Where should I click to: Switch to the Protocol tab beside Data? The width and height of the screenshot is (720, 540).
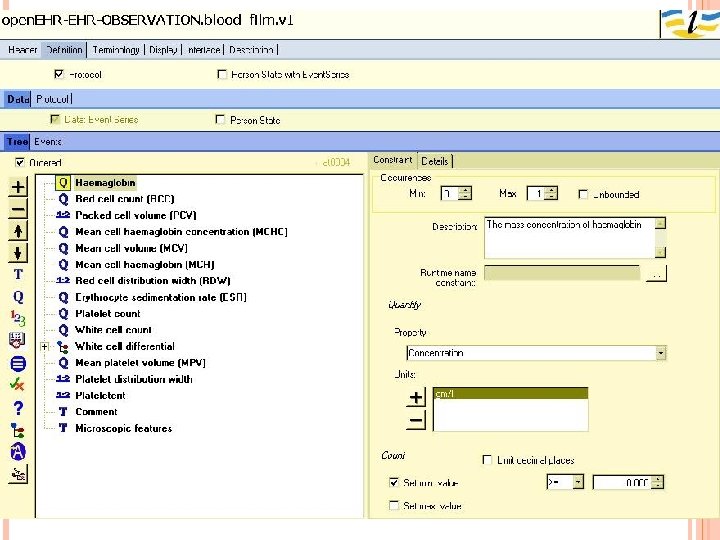pyautogui.click(x=52, y=99)
